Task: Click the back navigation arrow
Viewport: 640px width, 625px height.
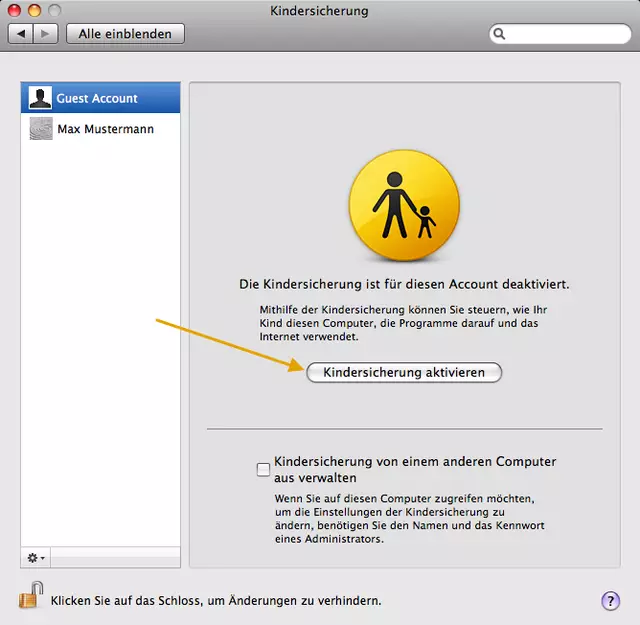Action: pyautogui.click(x=22, y=34)
